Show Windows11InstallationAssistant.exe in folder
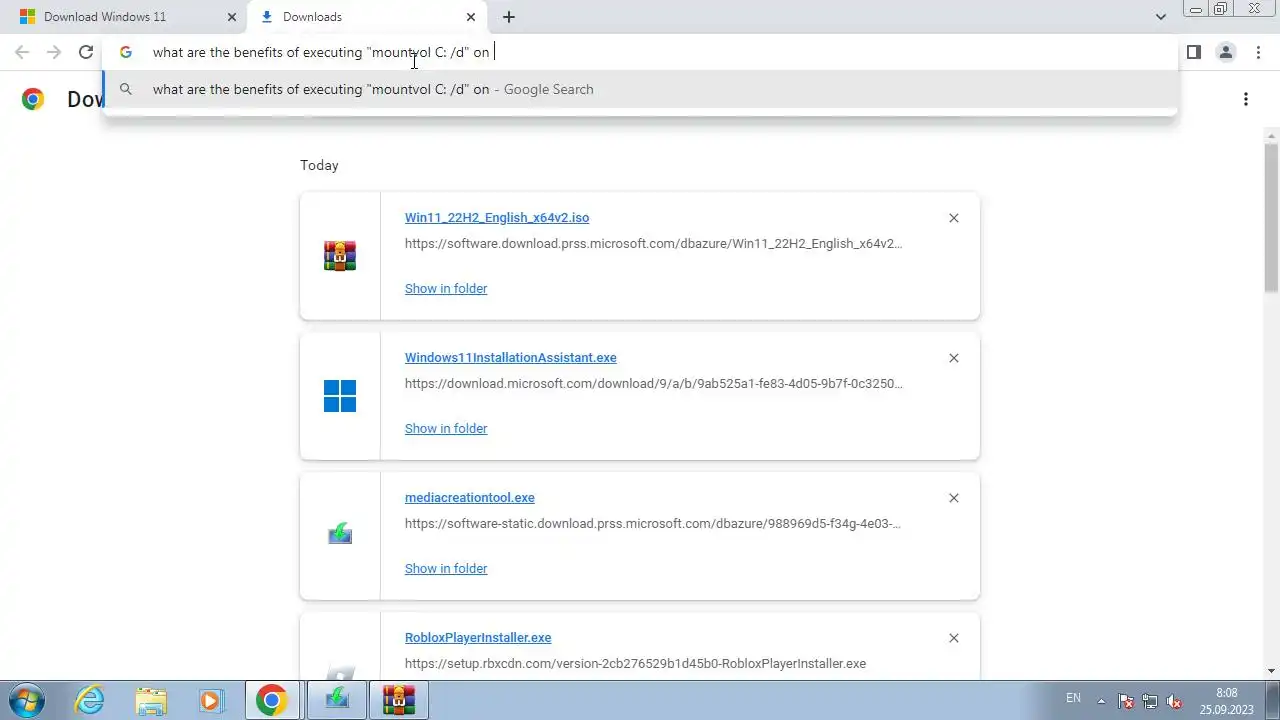 446,428
